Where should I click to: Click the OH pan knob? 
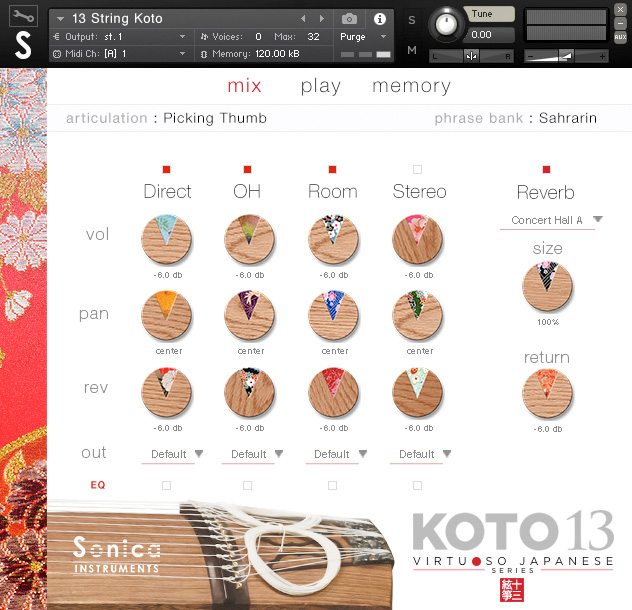point(249,315)
